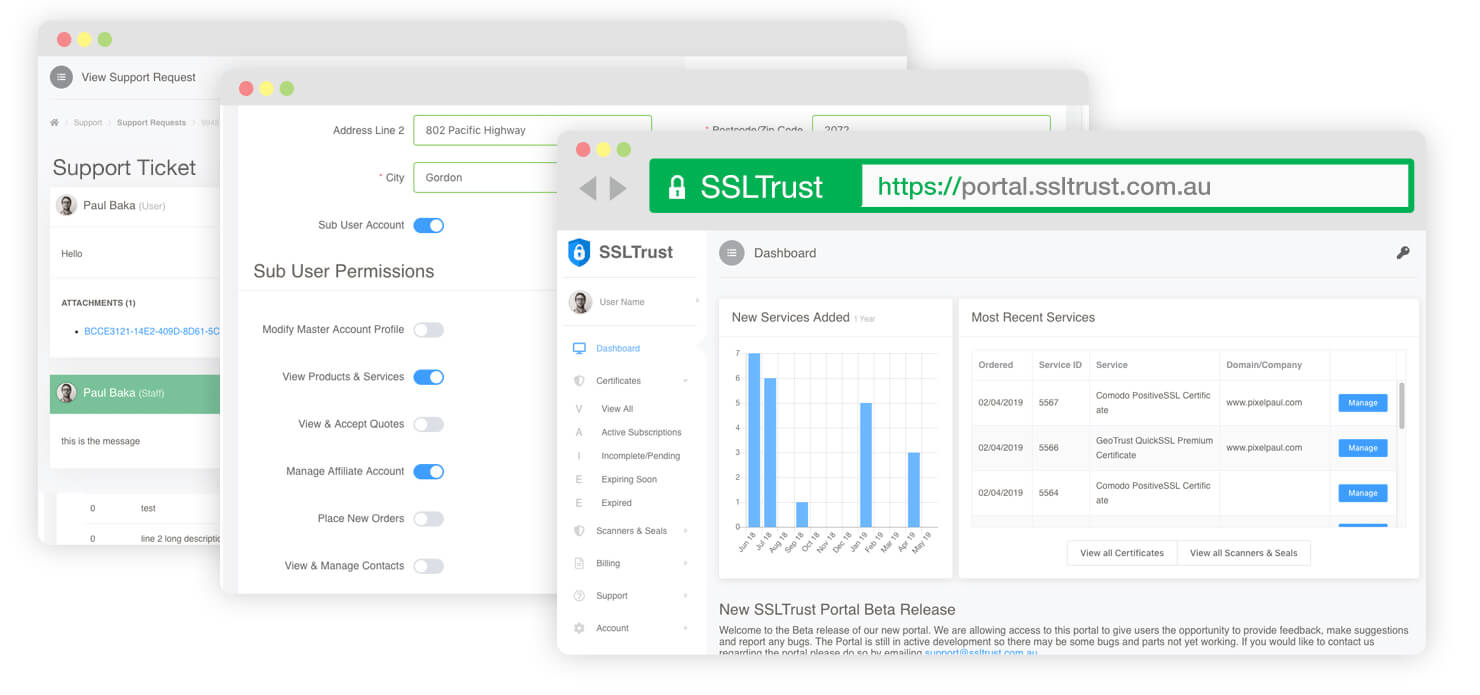Image resolution: width=1480 pixels, height=695 pixels.
Task: Click the SSLTrust shield logo in sidebar
Action: [x=579, y=252]
